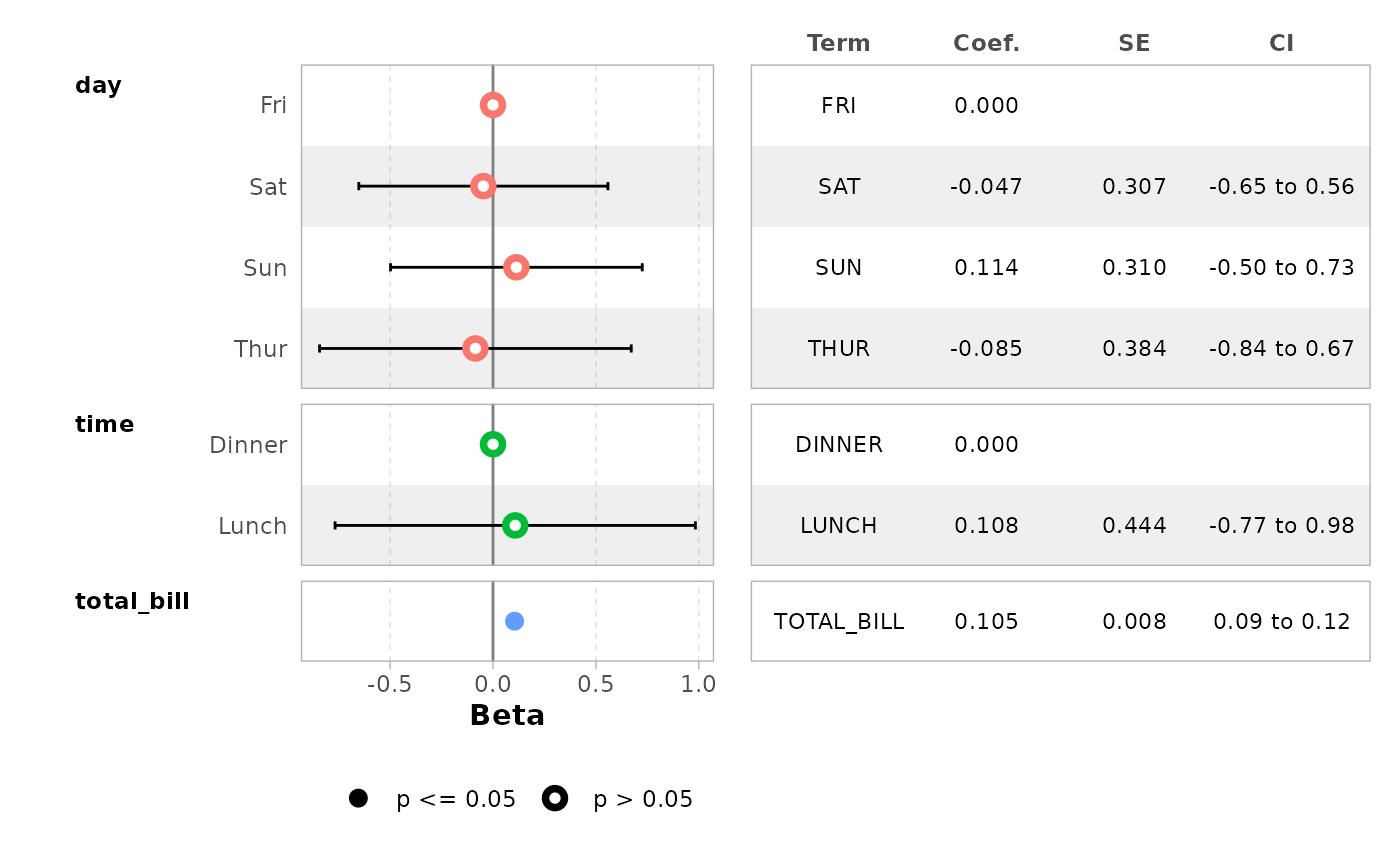Click the LUNCH confidence interval value
This screenshot has height=865, width=1400.
tap(1281, 525)
